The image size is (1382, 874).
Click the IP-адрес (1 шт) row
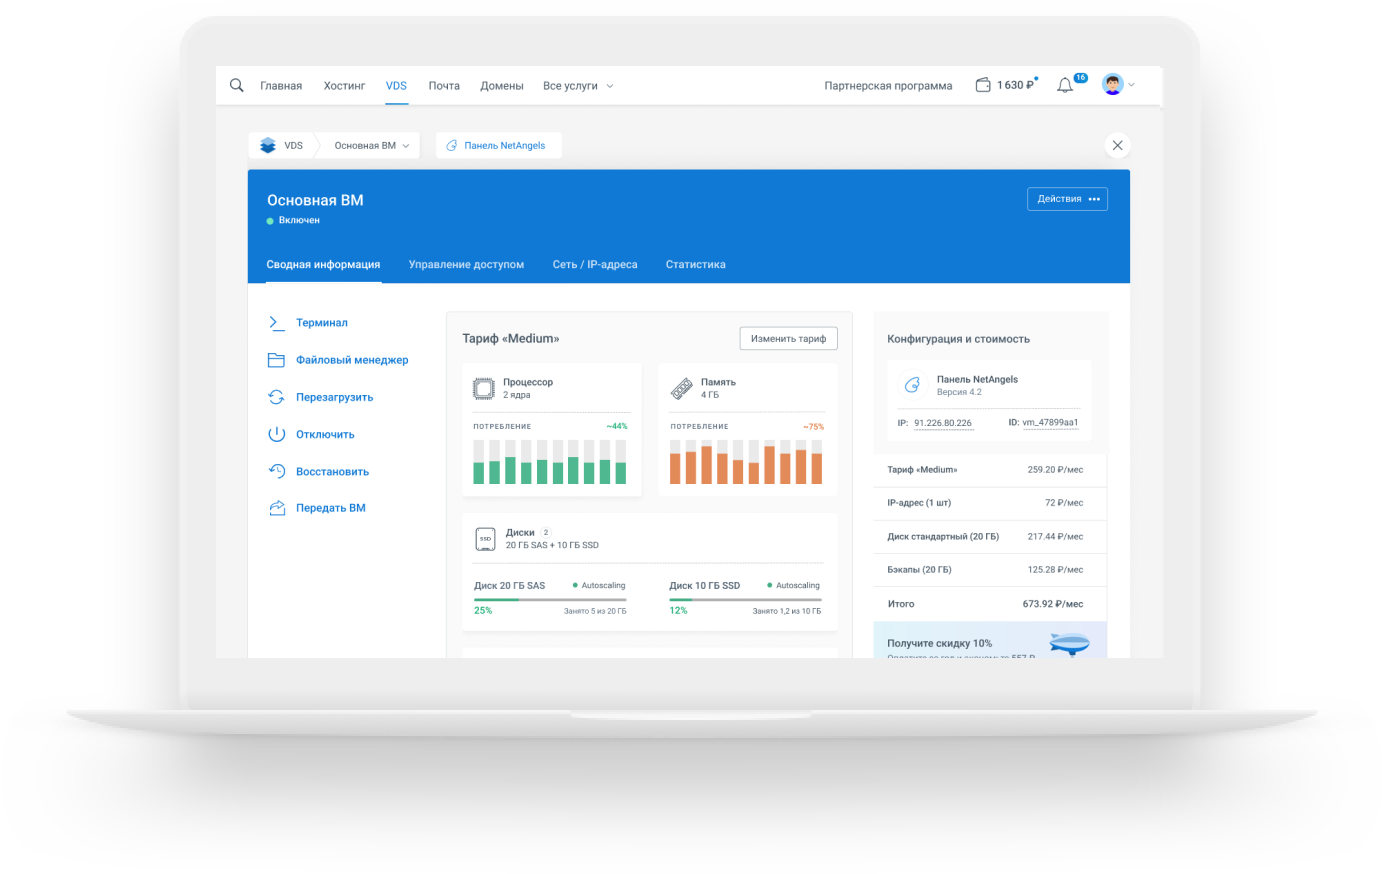(990, 503)
